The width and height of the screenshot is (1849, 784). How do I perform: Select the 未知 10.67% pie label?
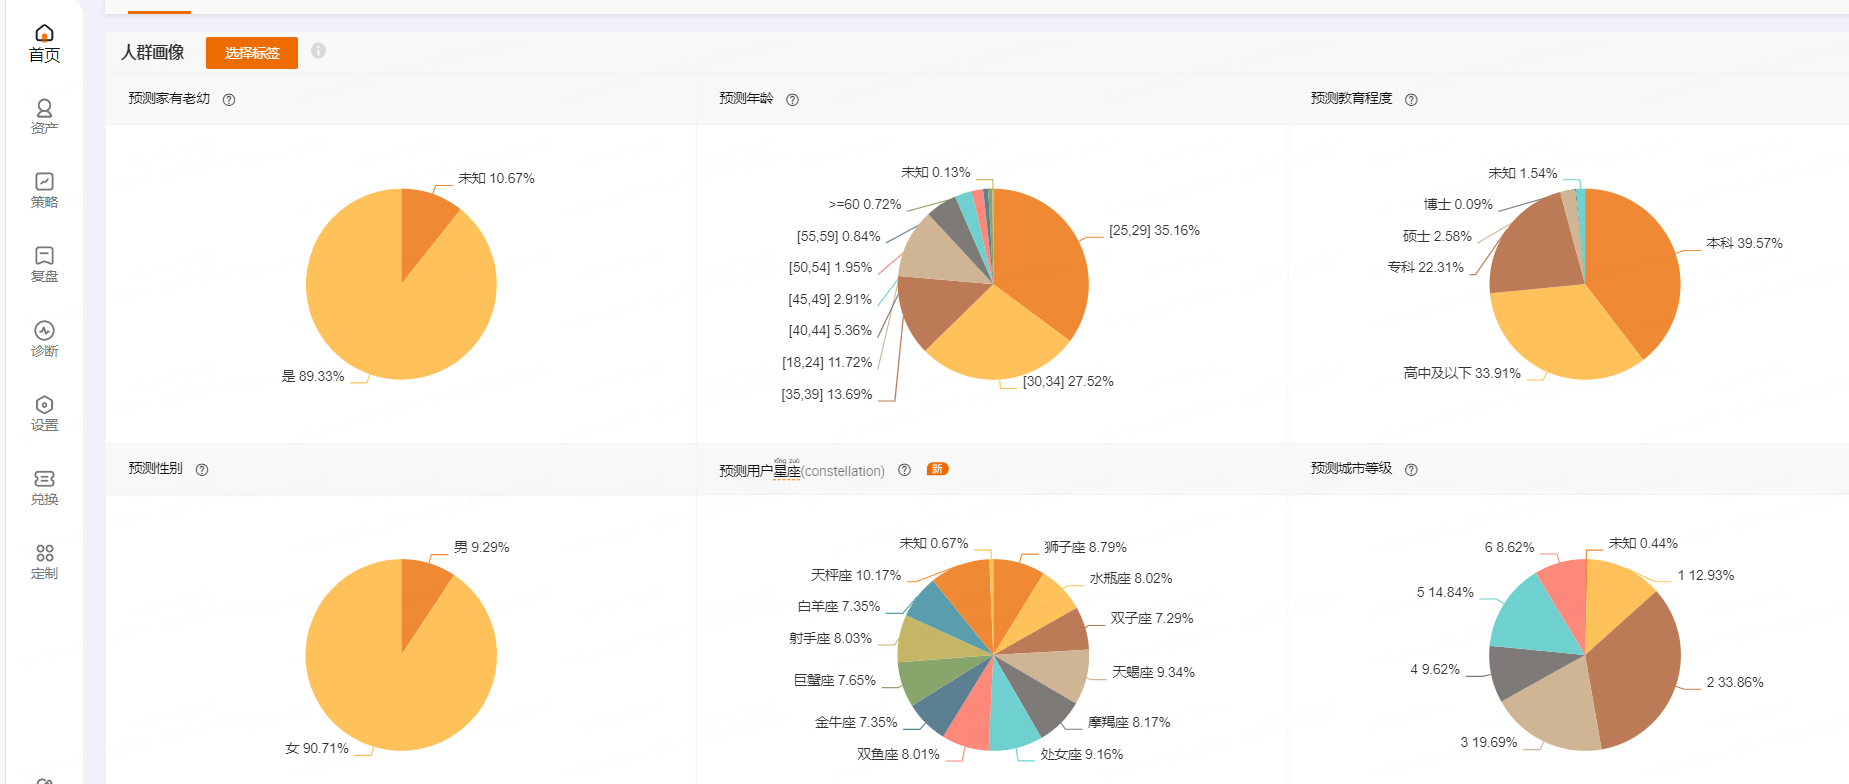click(496, 178)
